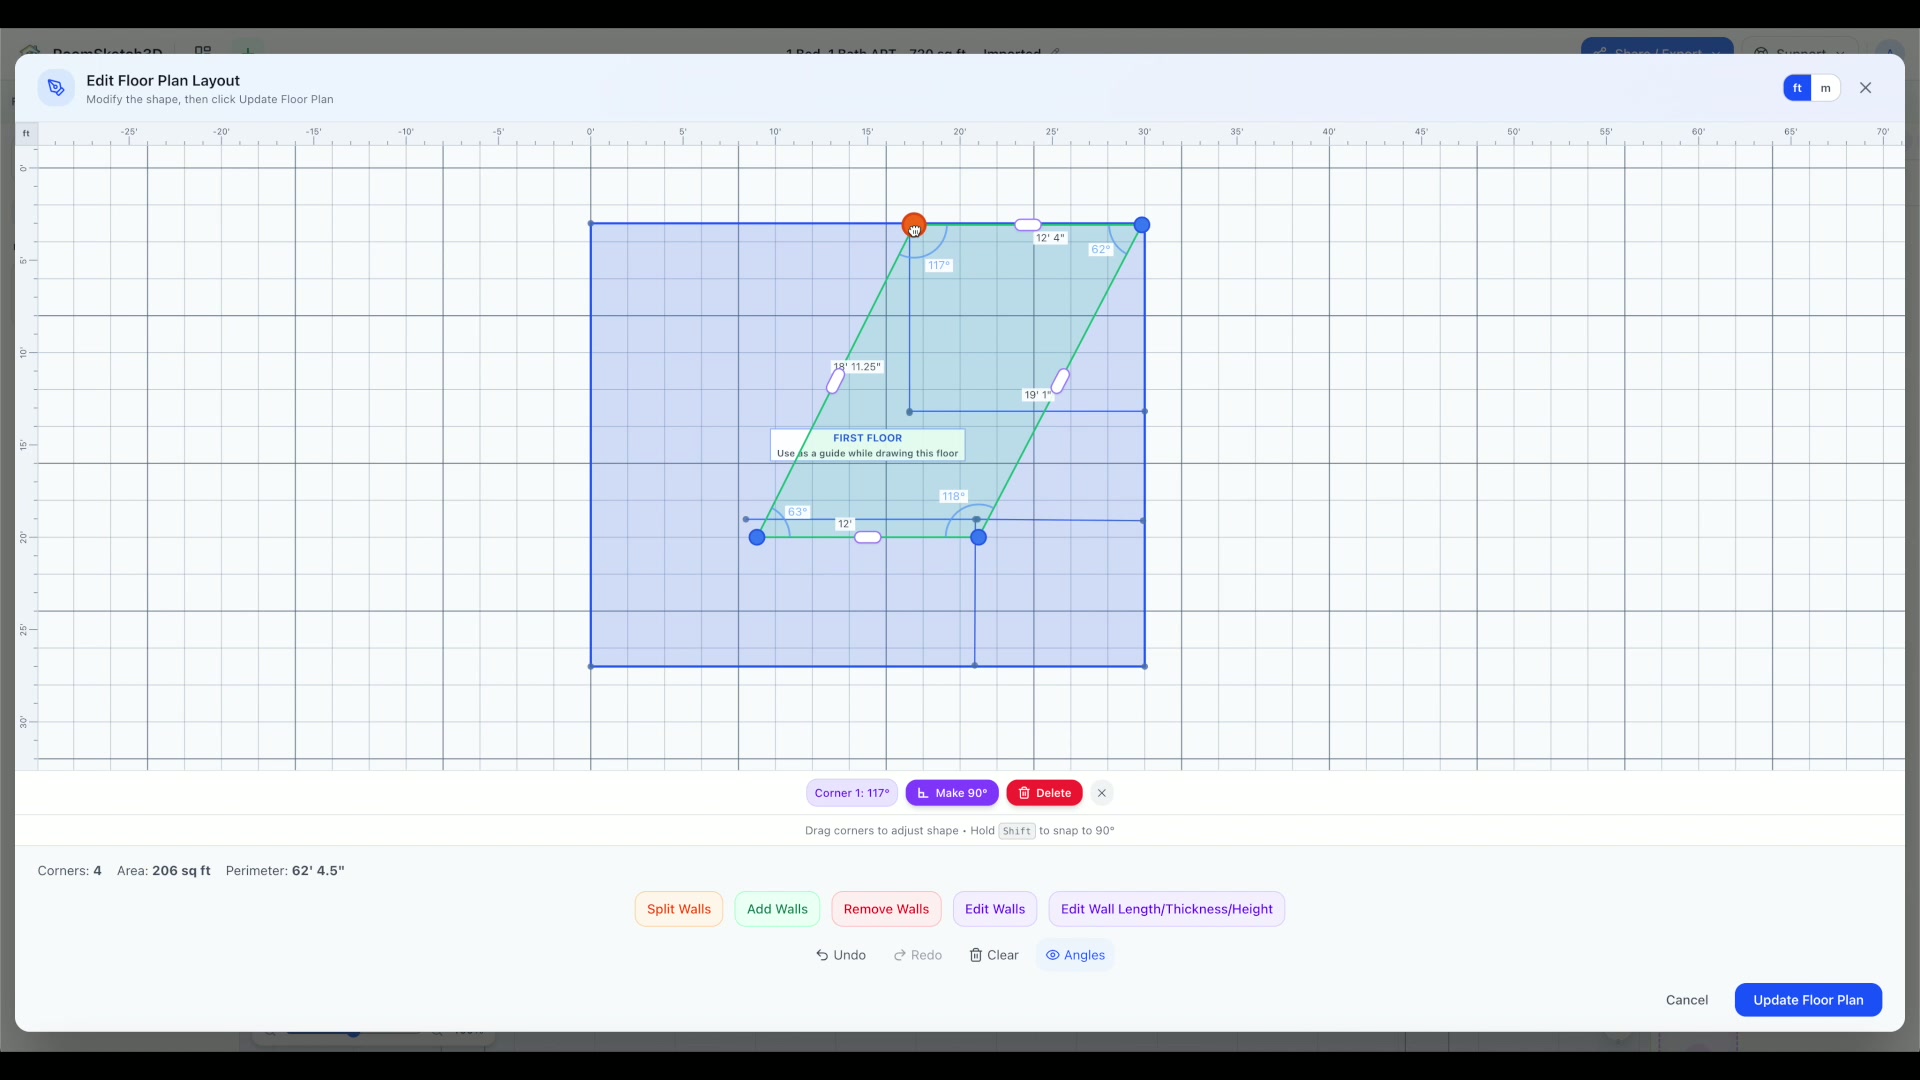Switch units to feet
The image size is (1920, 1080).
tap(1797, 88)
